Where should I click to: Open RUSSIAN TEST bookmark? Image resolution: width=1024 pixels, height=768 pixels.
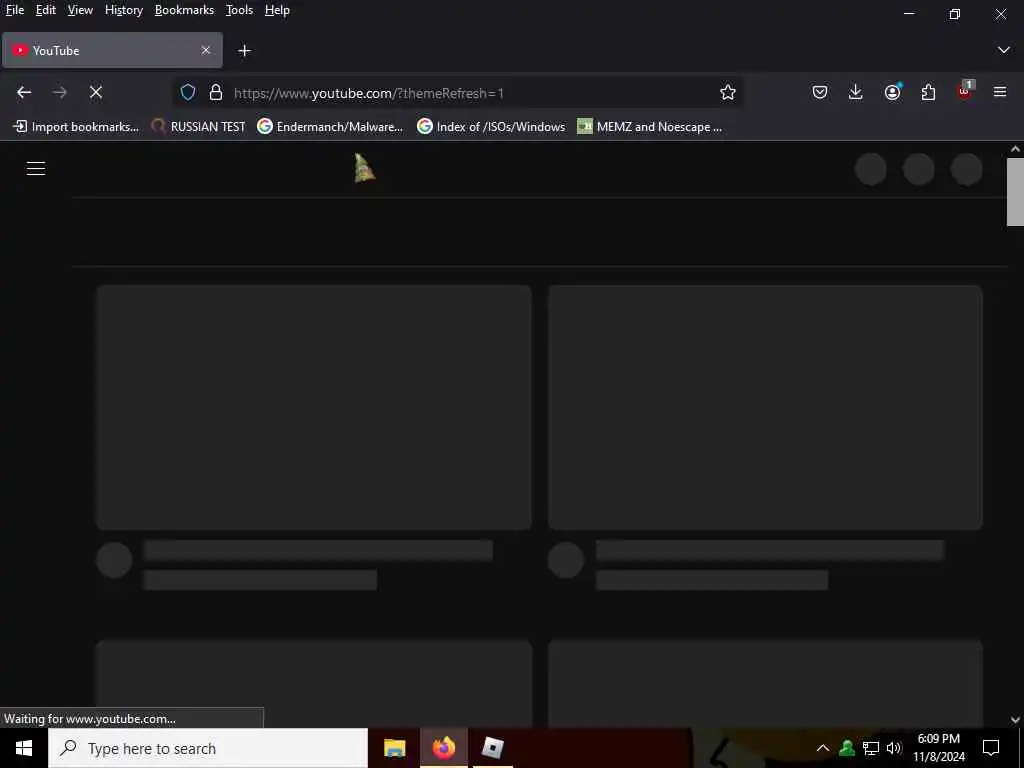(x=198, y=127)
